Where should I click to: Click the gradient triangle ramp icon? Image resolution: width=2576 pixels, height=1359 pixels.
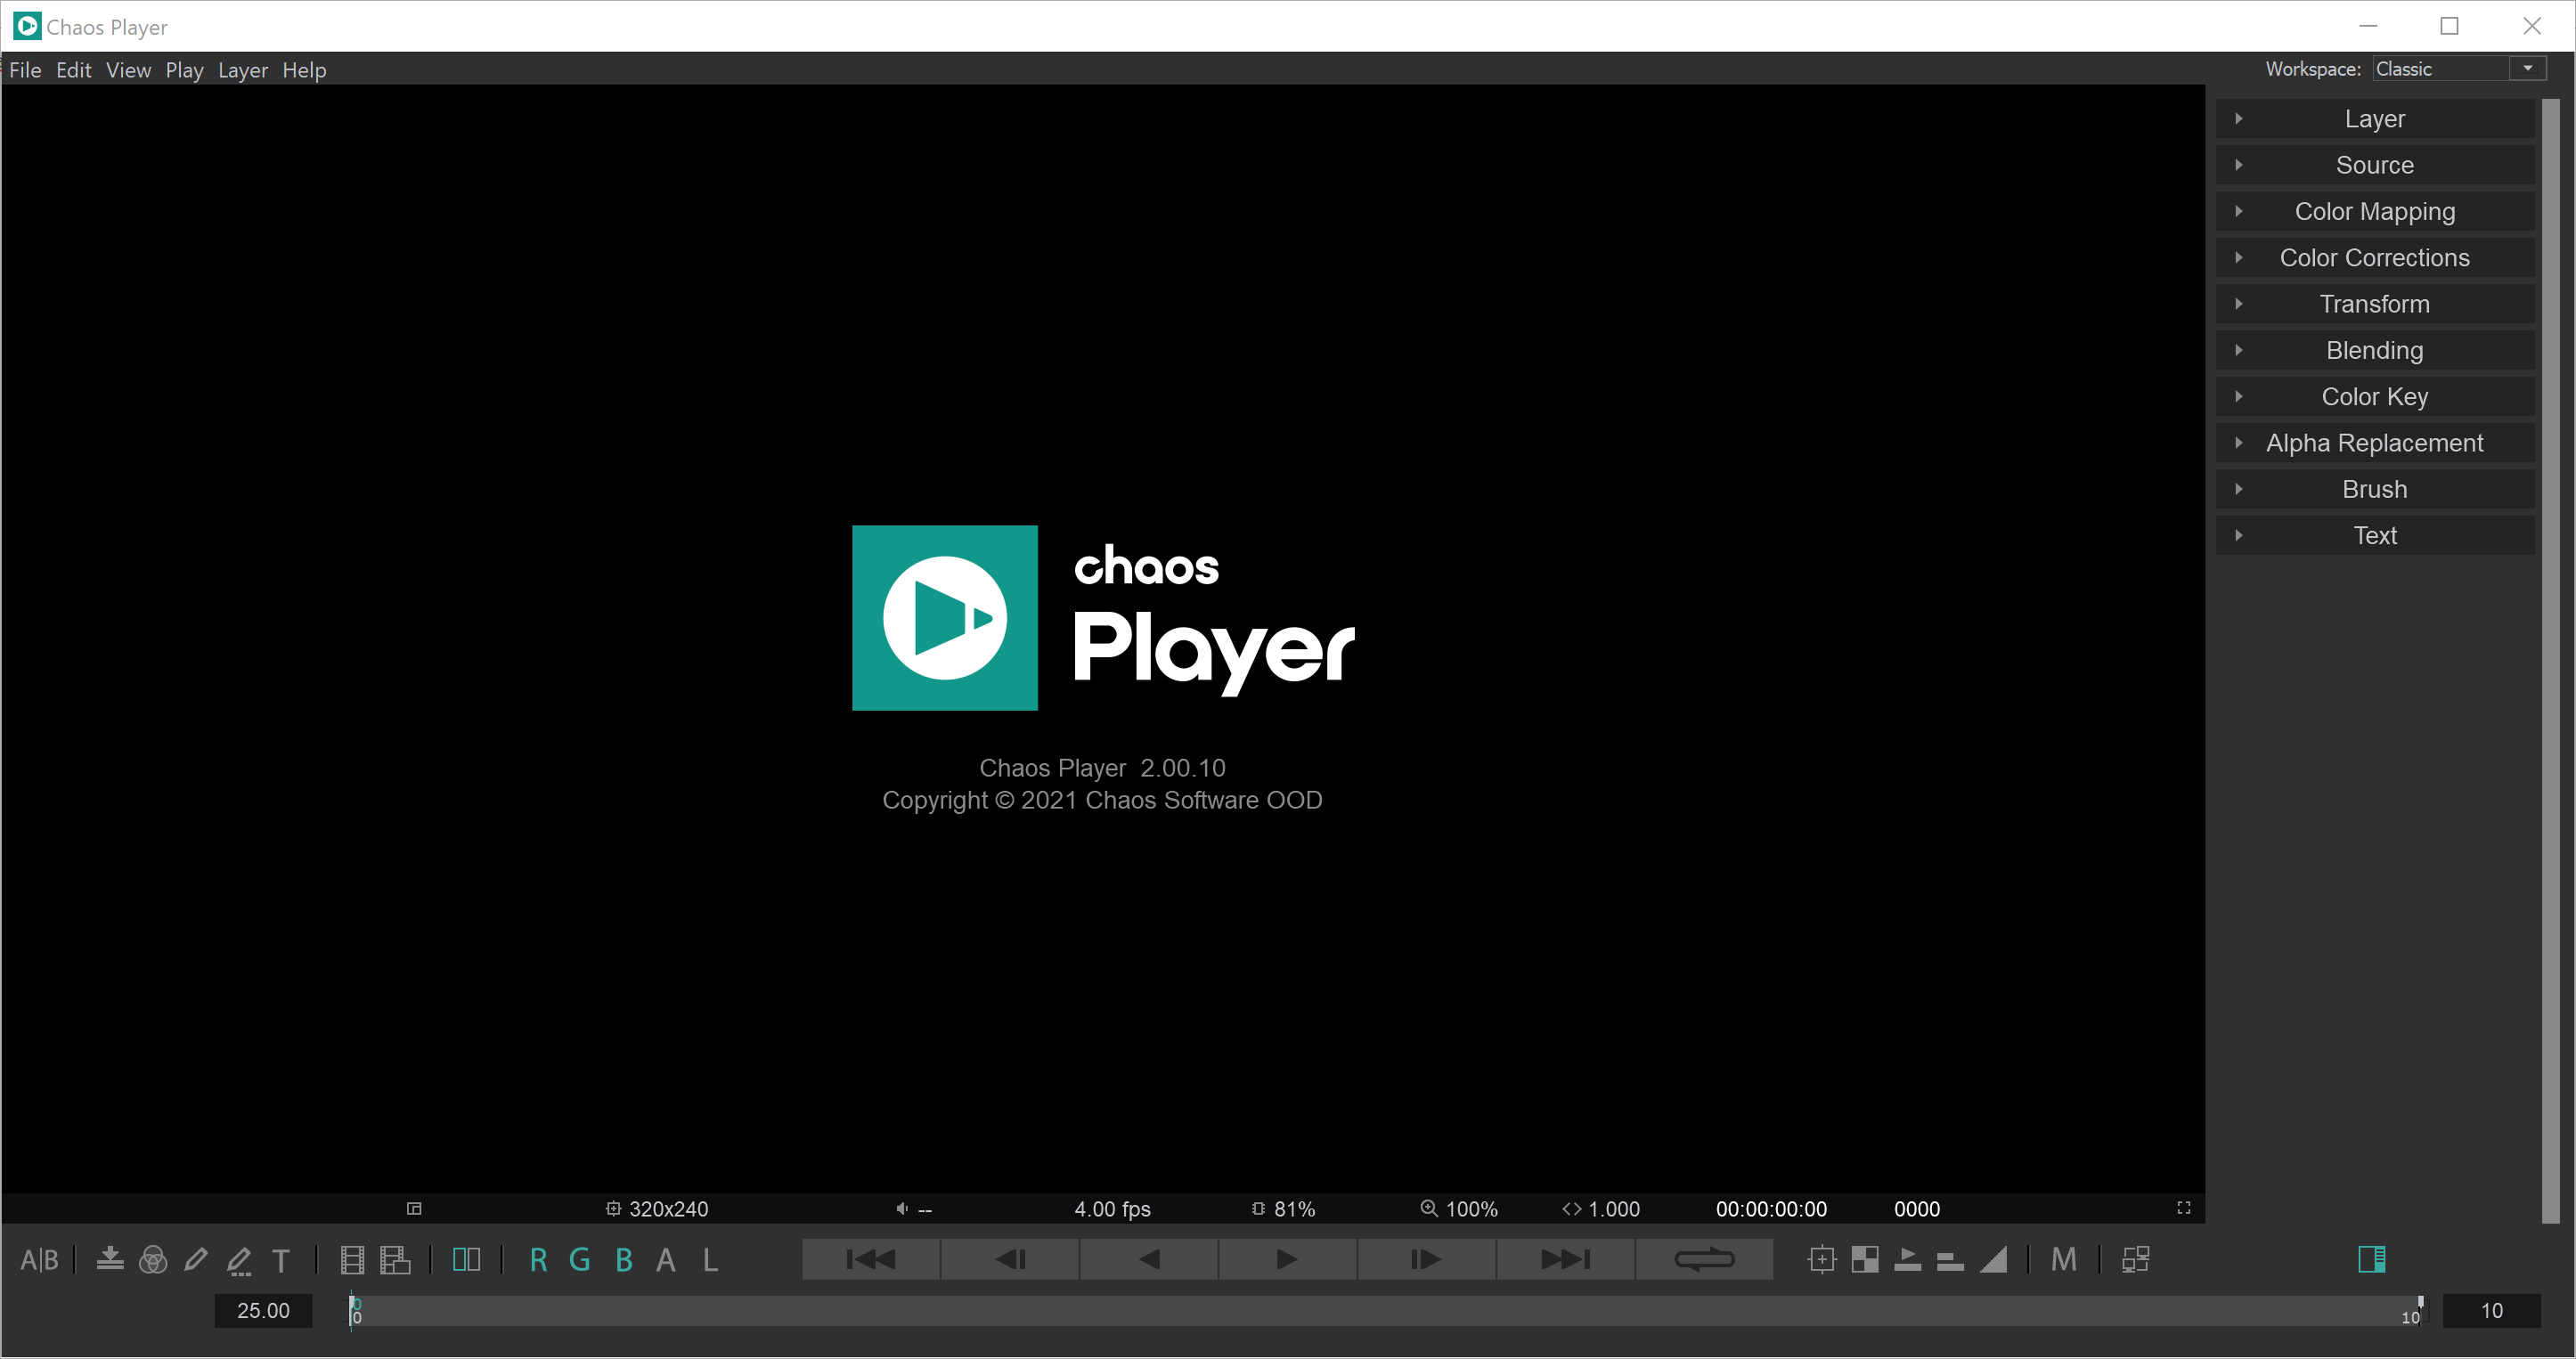(x=1993, y=1260)
